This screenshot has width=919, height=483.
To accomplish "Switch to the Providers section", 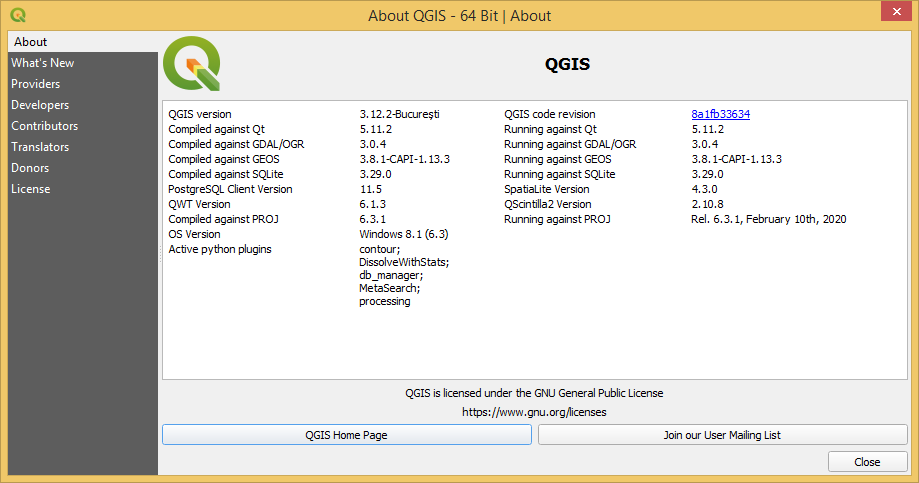I will [x=83, y=84].
